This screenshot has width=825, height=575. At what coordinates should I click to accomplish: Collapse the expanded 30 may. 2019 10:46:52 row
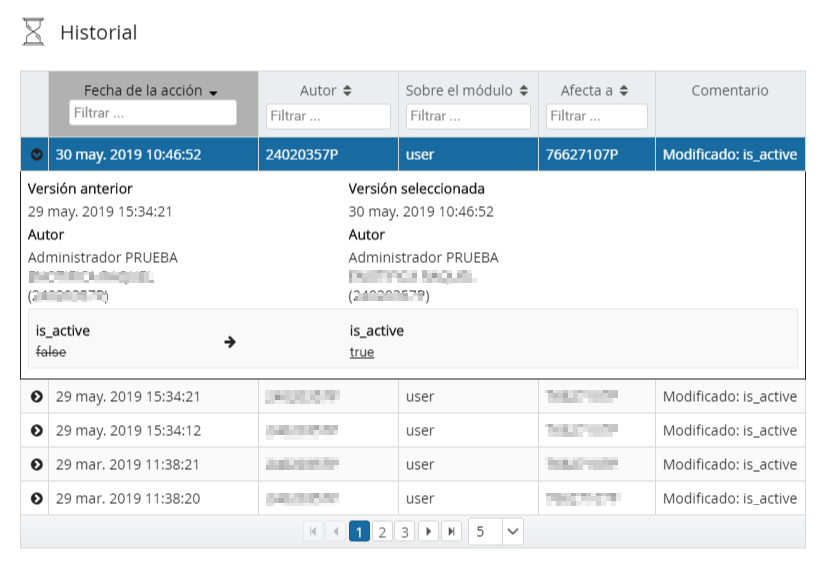[37, 155]
